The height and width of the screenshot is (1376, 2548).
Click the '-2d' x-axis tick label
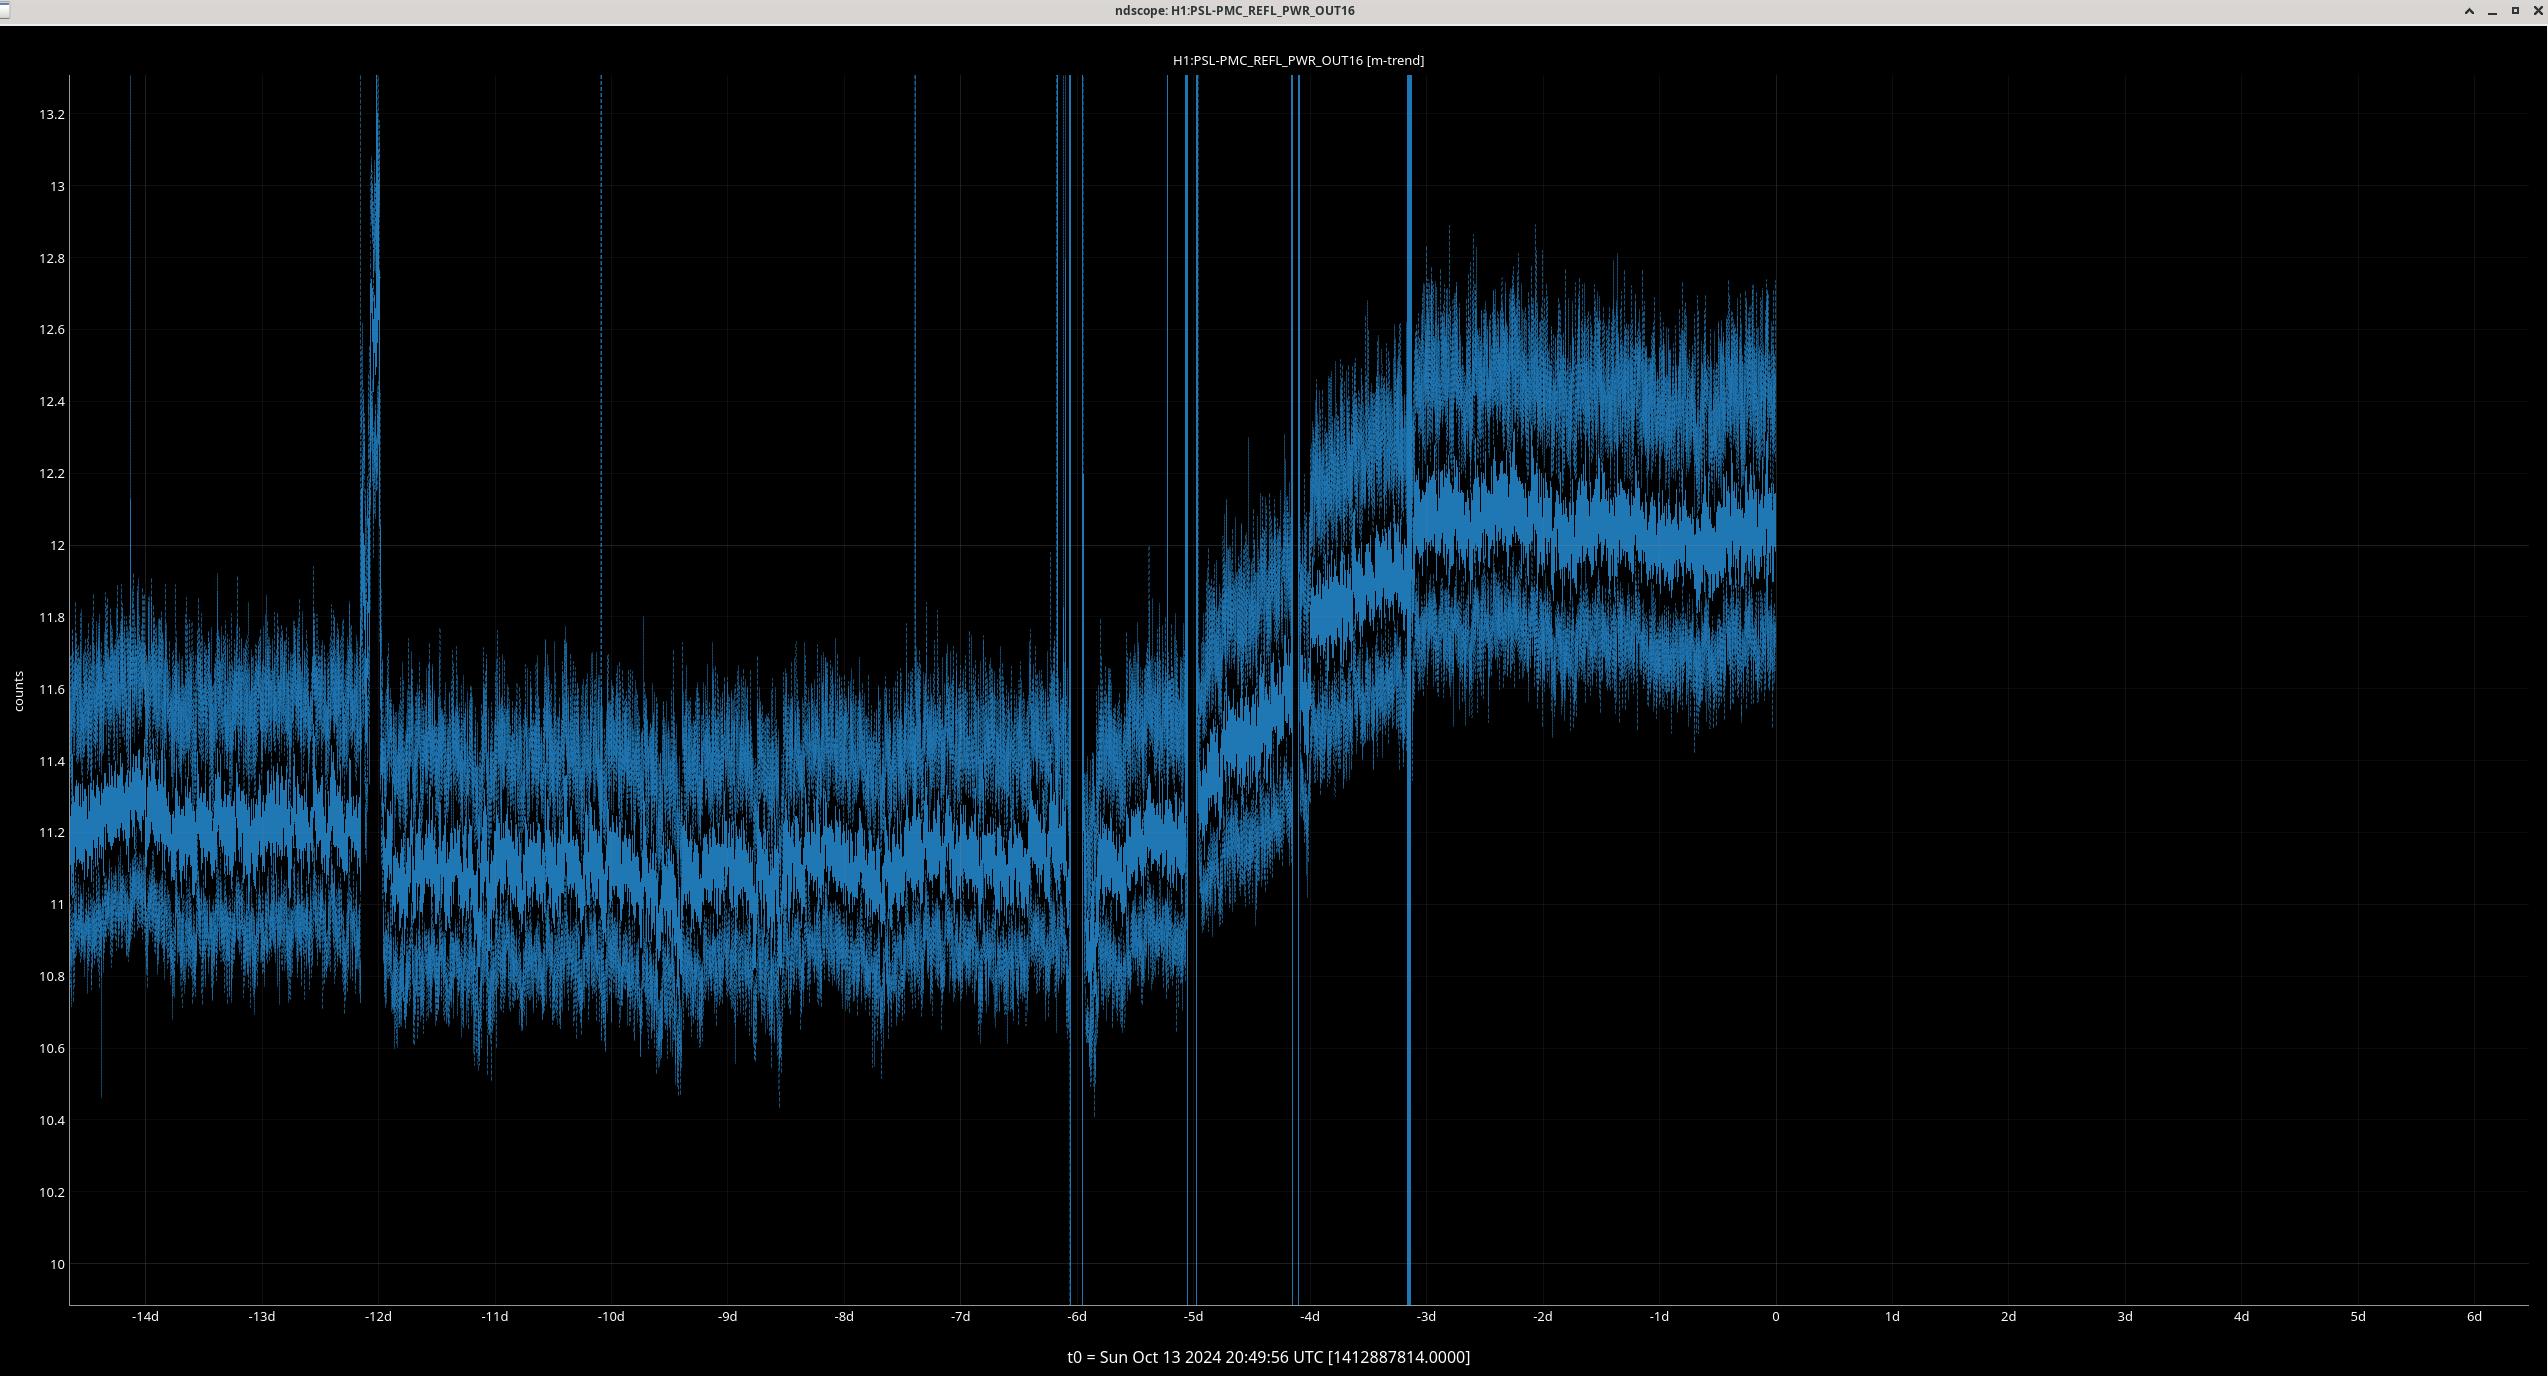(x=1543, y=1317)
